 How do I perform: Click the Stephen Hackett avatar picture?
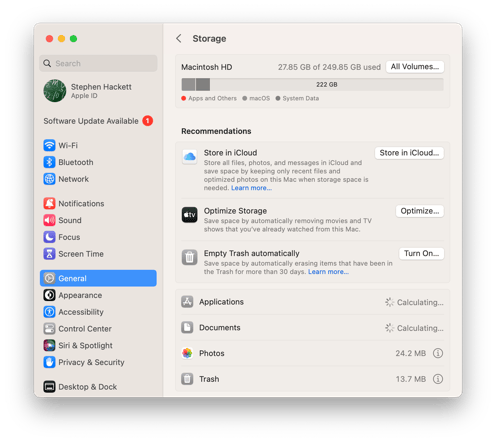click(55, 91)
